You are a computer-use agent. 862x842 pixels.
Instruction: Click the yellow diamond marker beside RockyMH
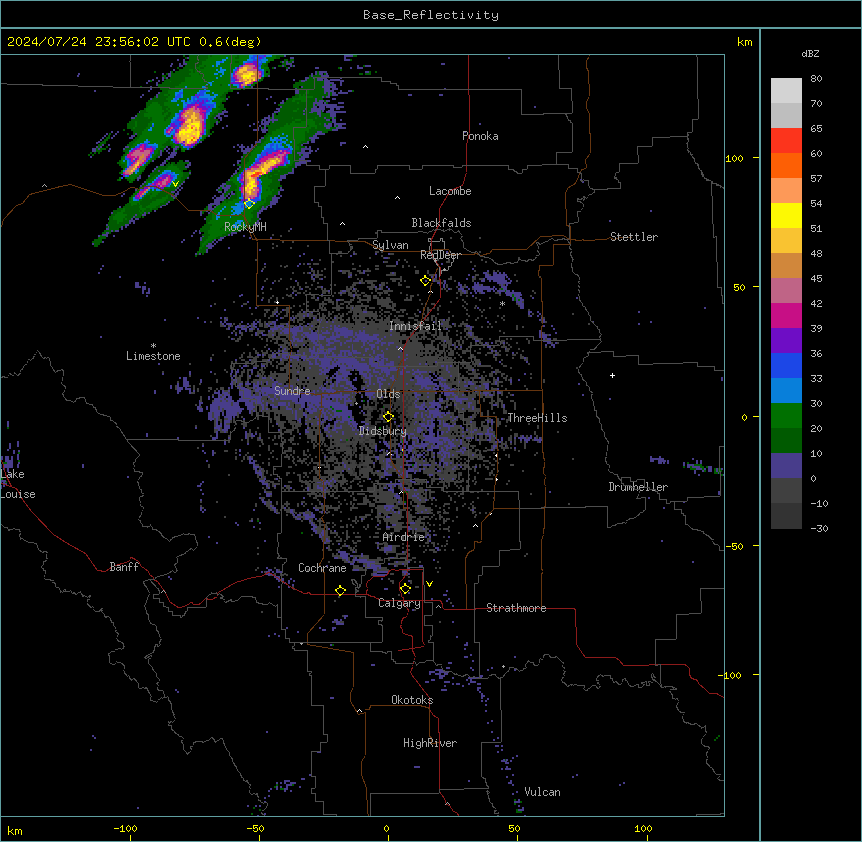(x=250, y=204)
